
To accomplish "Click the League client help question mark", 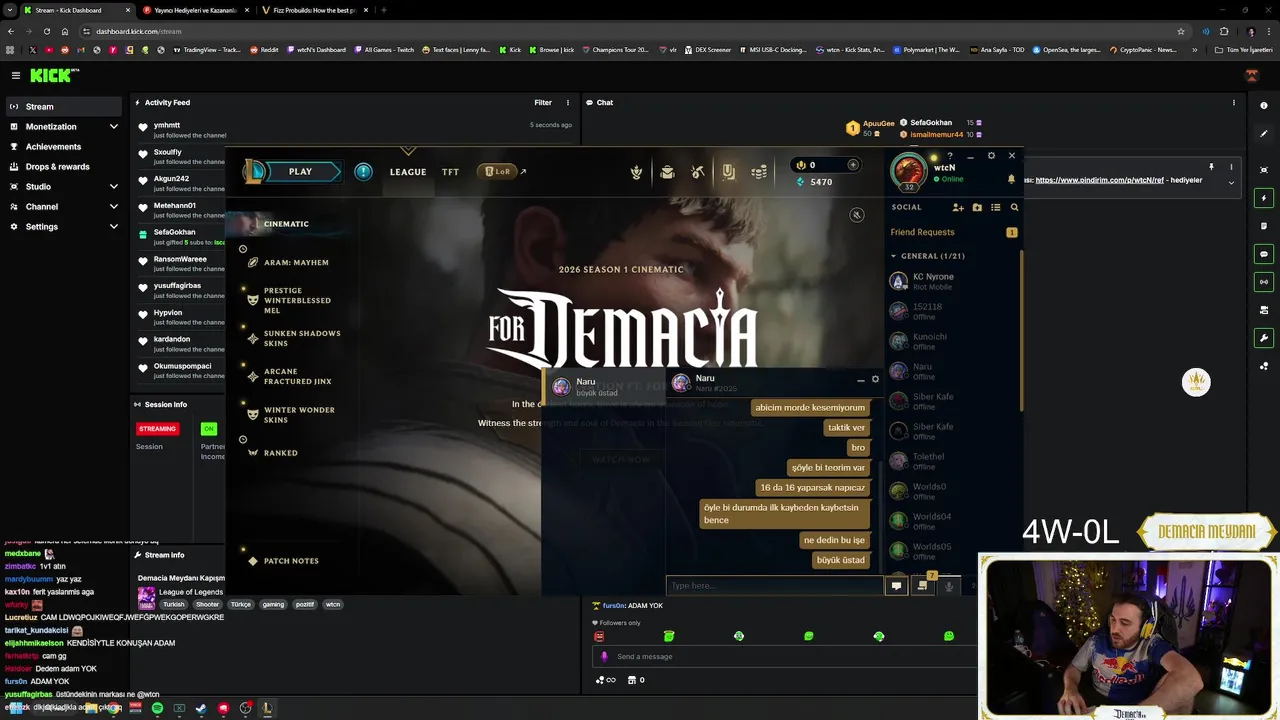I will [949, 156].
